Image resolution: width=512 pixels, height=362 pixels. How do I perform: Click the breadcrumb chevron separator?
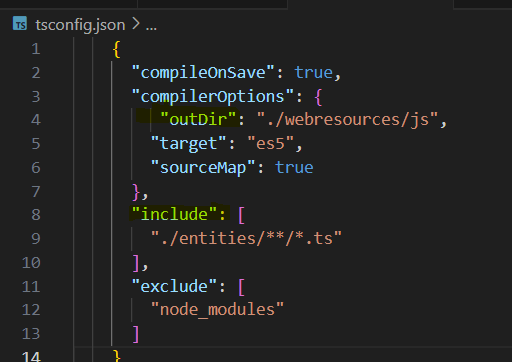(135, 24)
